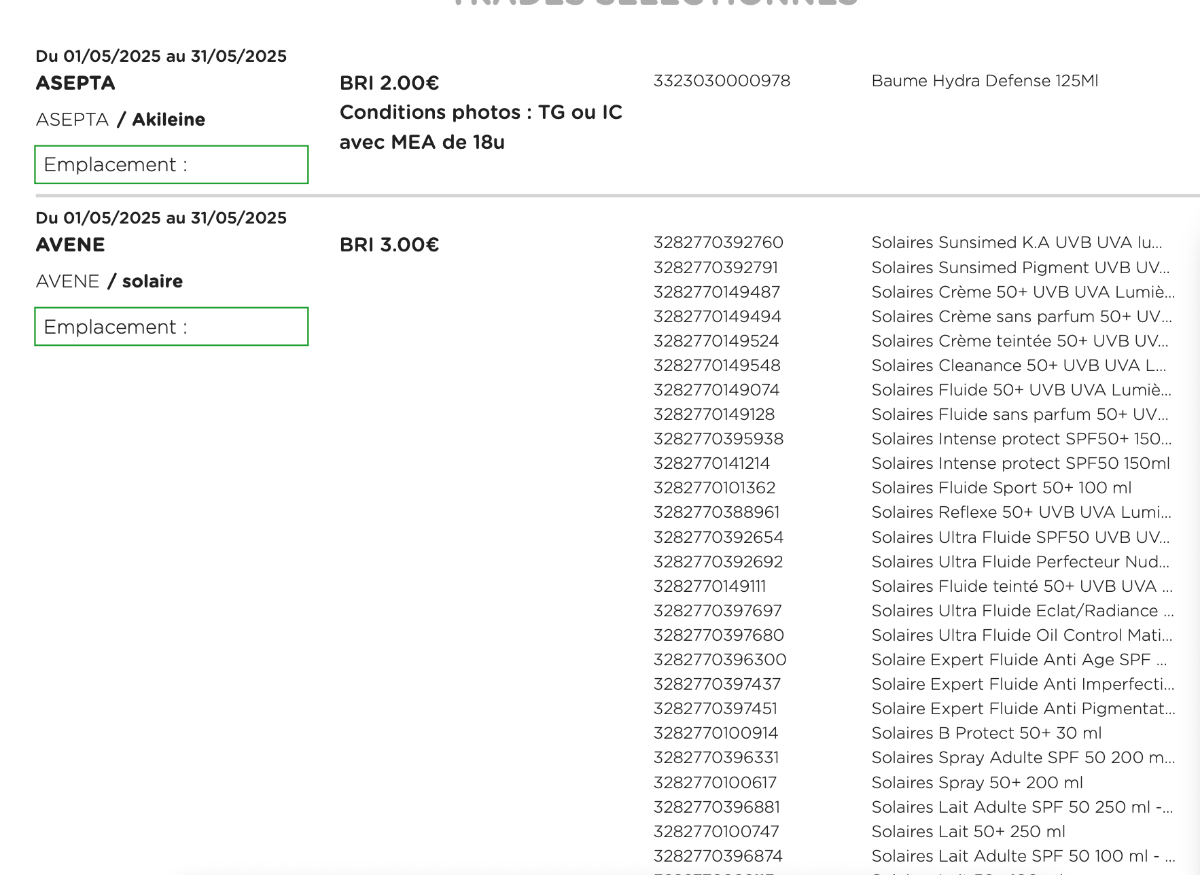The width and height of the screenshot is (1200, 875).
Task: Click 'Solaires Fluide 50+ UVB UVA Lumiè...' product
Action: tap(1021, 390)
